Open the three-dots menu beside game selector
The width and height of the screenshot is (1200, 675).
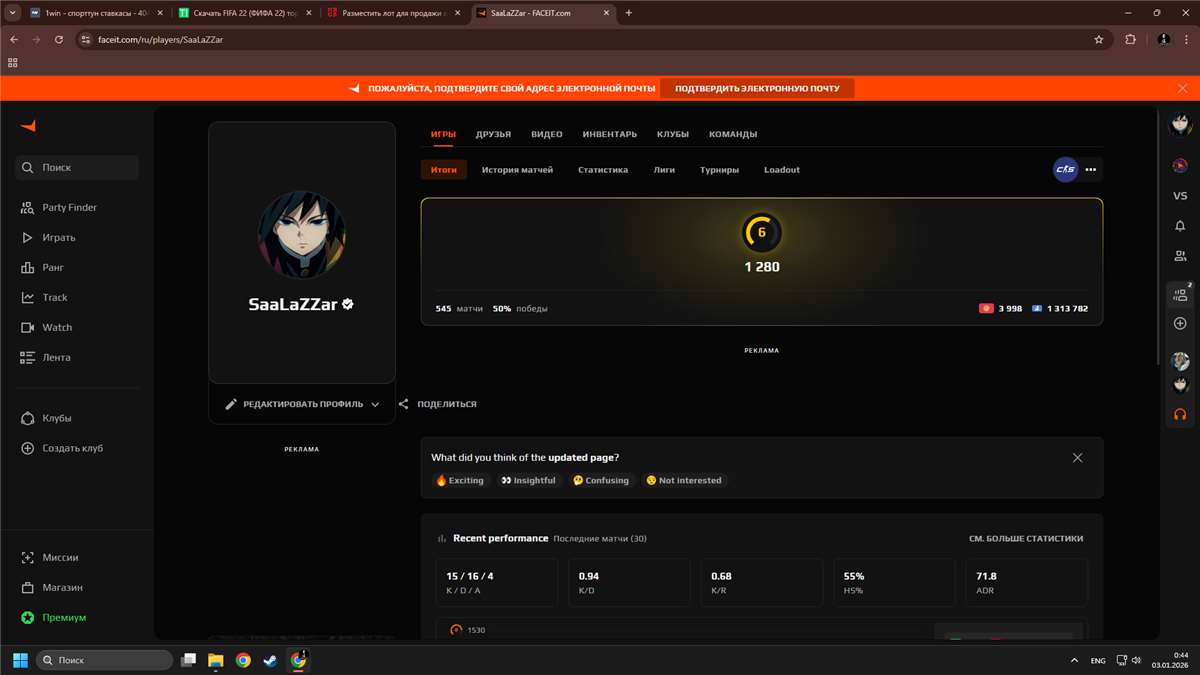(1091, 170)
